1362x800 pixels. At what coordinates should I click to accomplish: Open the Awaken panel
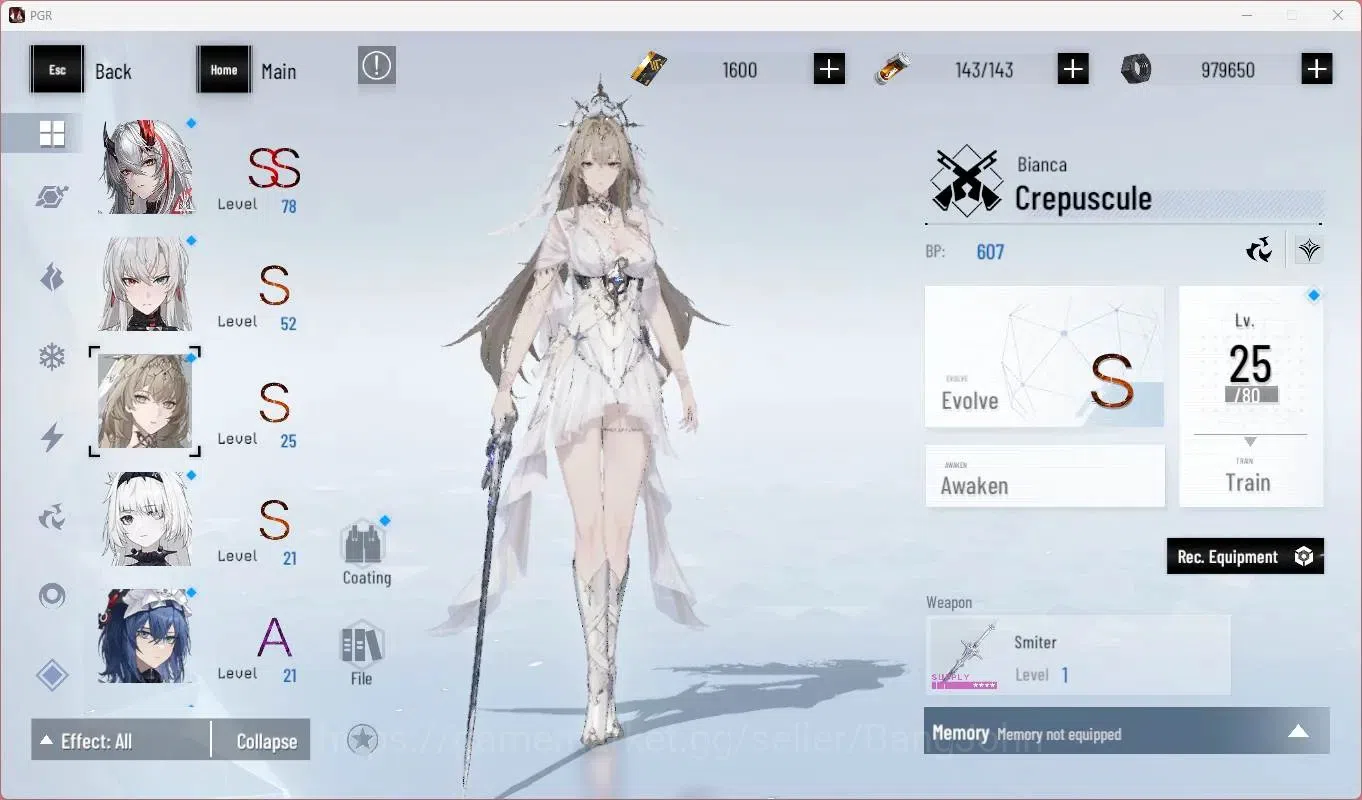[1045, 476]
